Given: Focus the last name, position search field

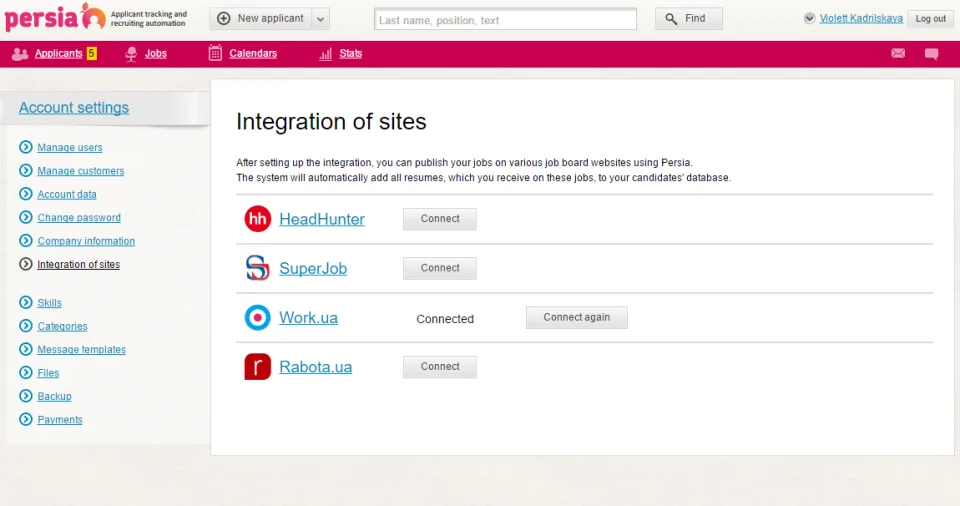Looking at the screenshot, I should pyautogui.click(x=505, y=20).
